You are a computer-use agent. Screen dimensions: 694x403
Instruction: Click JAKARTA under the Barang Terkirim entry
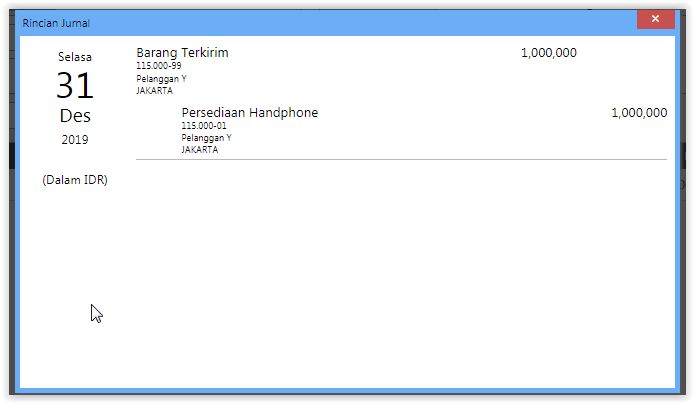154,90
